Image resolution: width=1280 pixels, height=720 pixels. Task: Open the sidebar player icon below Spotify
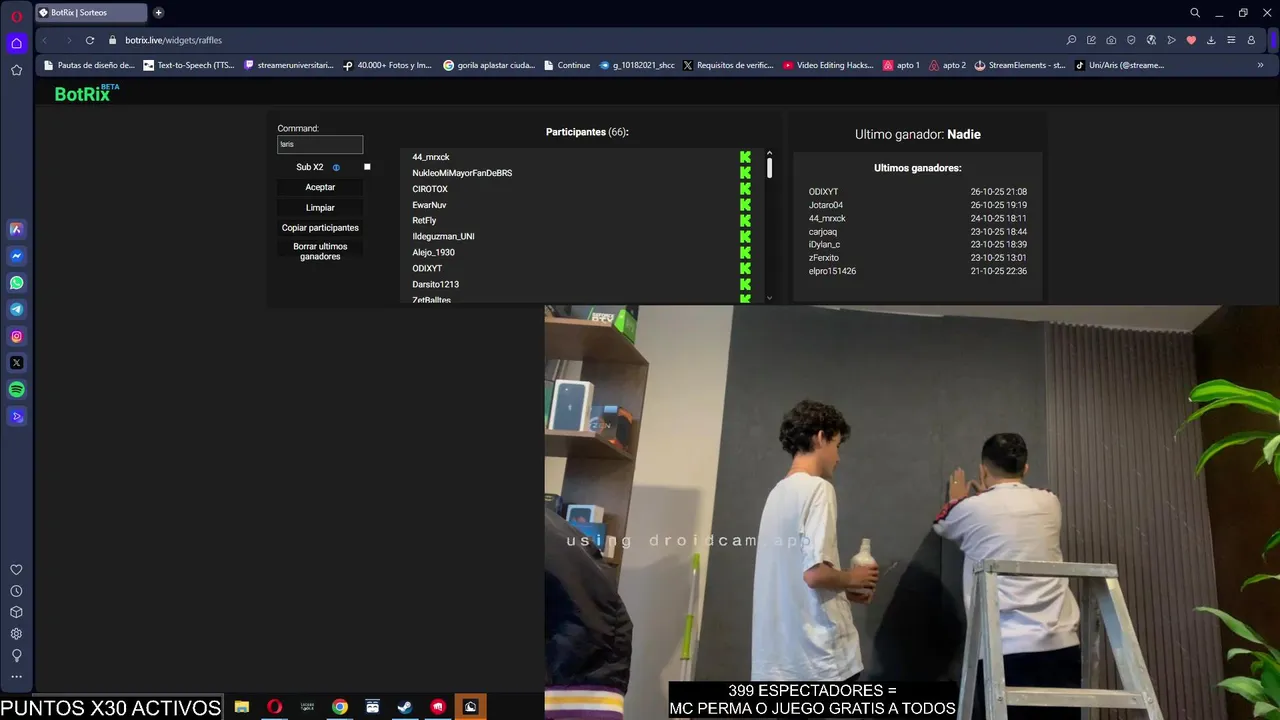tap(16, 417)
